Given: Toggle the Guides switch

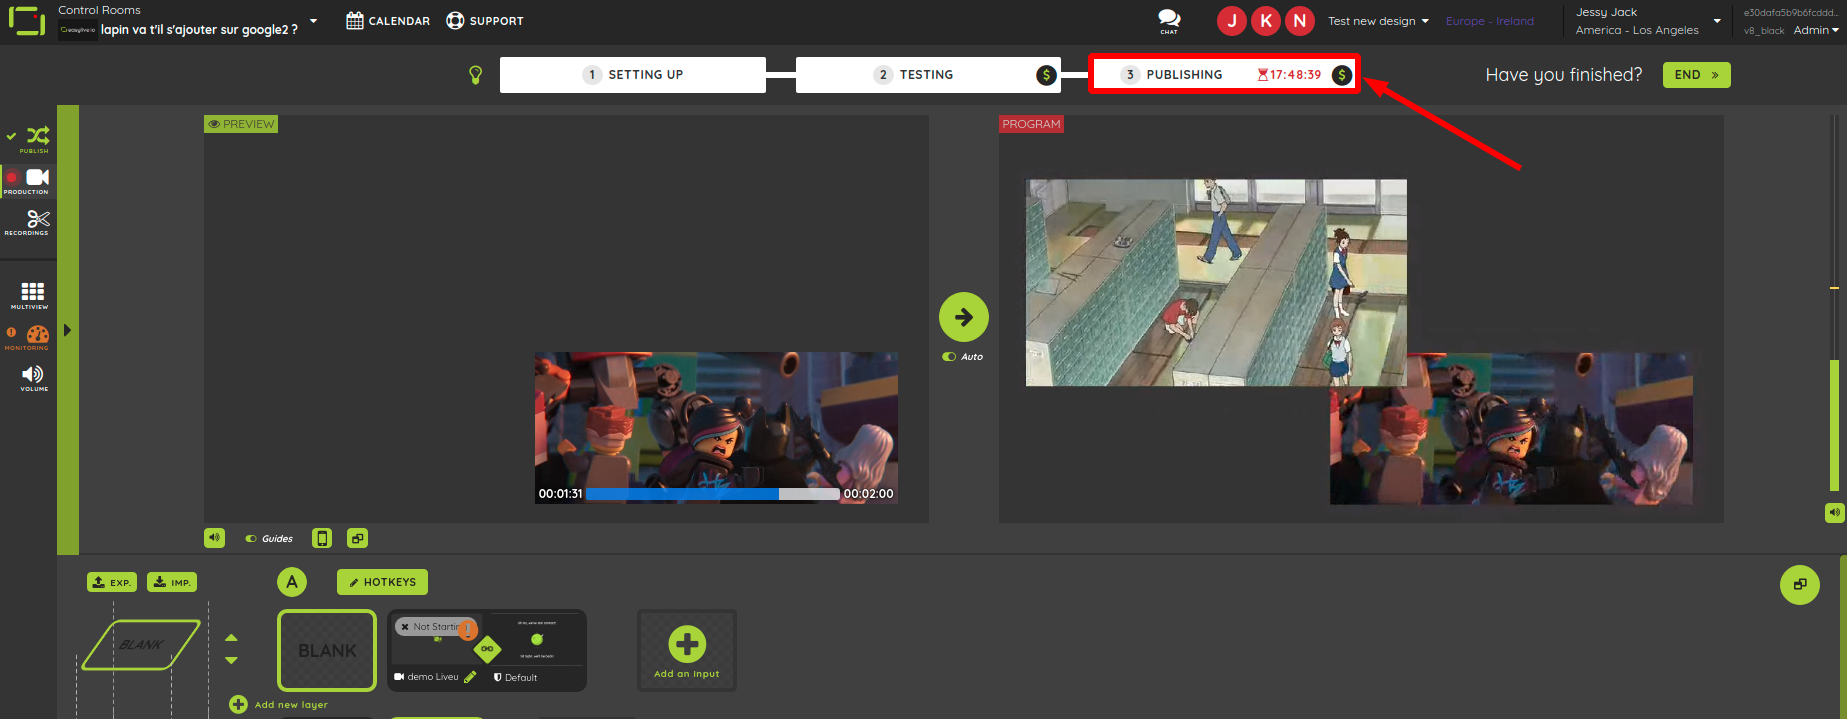Looking at the screenshot, I should tap(251, 539).
